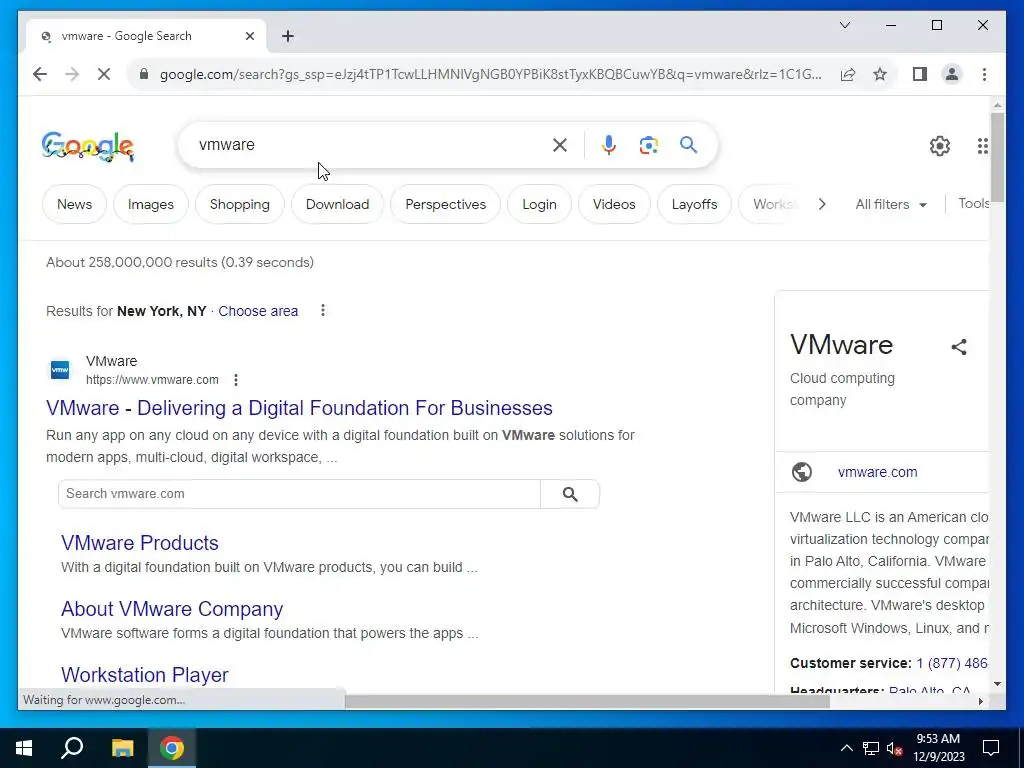The image size is (1024, 768).
Task: Open the taskbar clock and date
Action: click(938, 748)
